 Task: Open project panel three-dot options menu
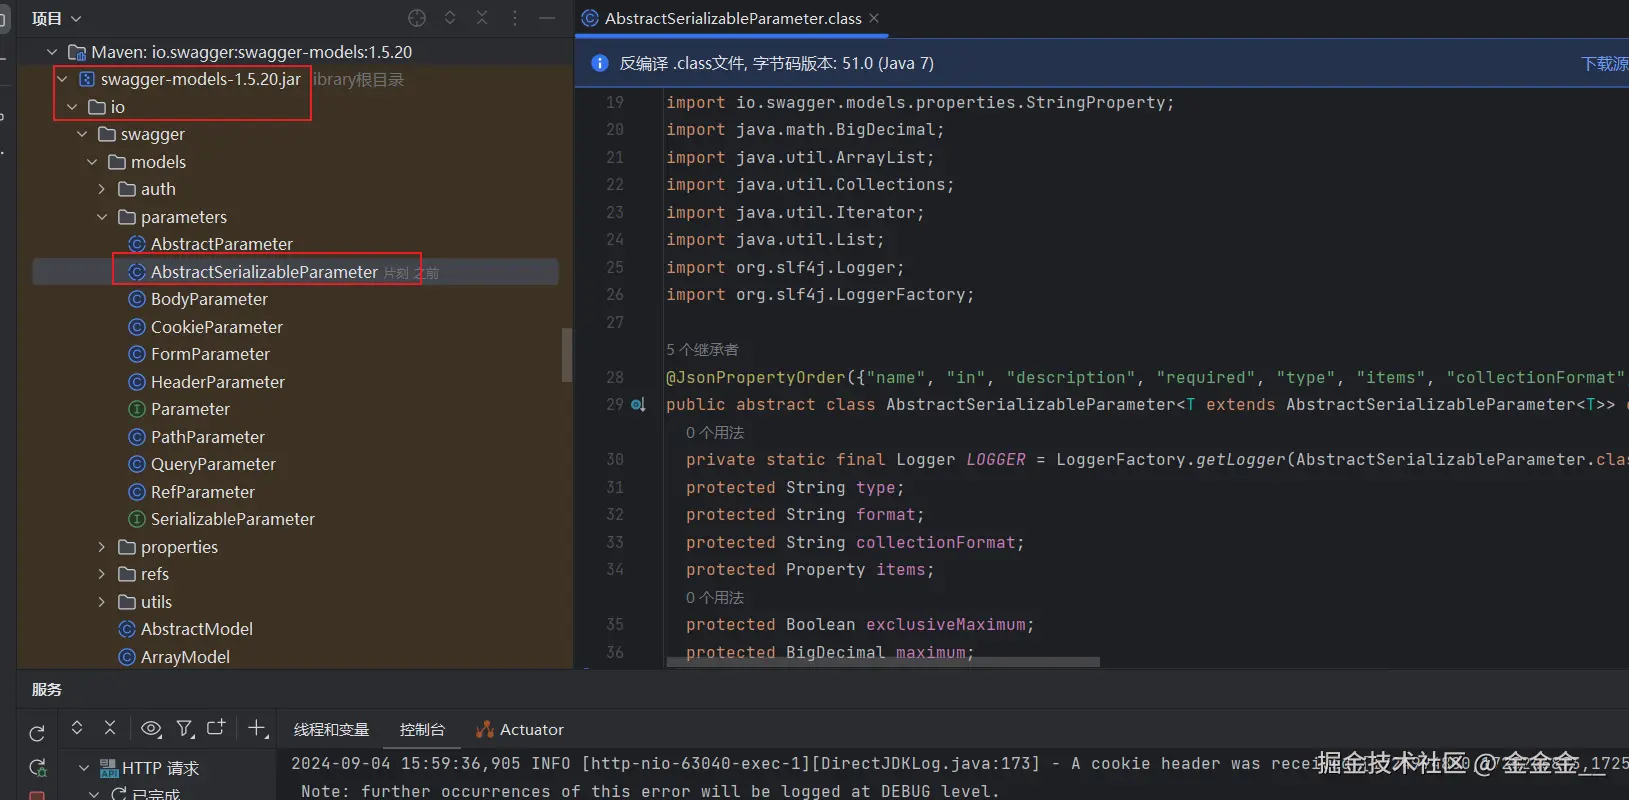[x=515, y=18]
